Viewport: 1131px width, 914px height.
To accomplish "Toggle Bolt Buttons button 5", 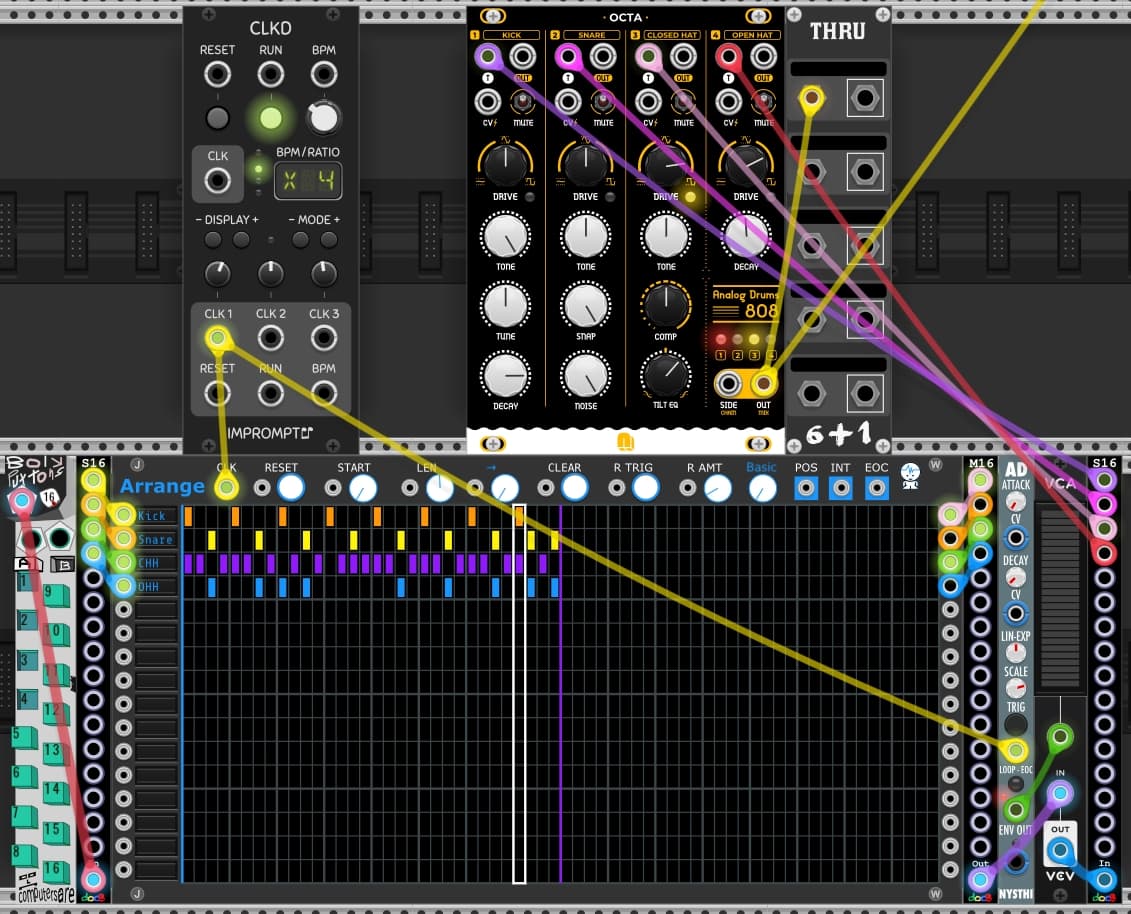I will coord(25,738).
